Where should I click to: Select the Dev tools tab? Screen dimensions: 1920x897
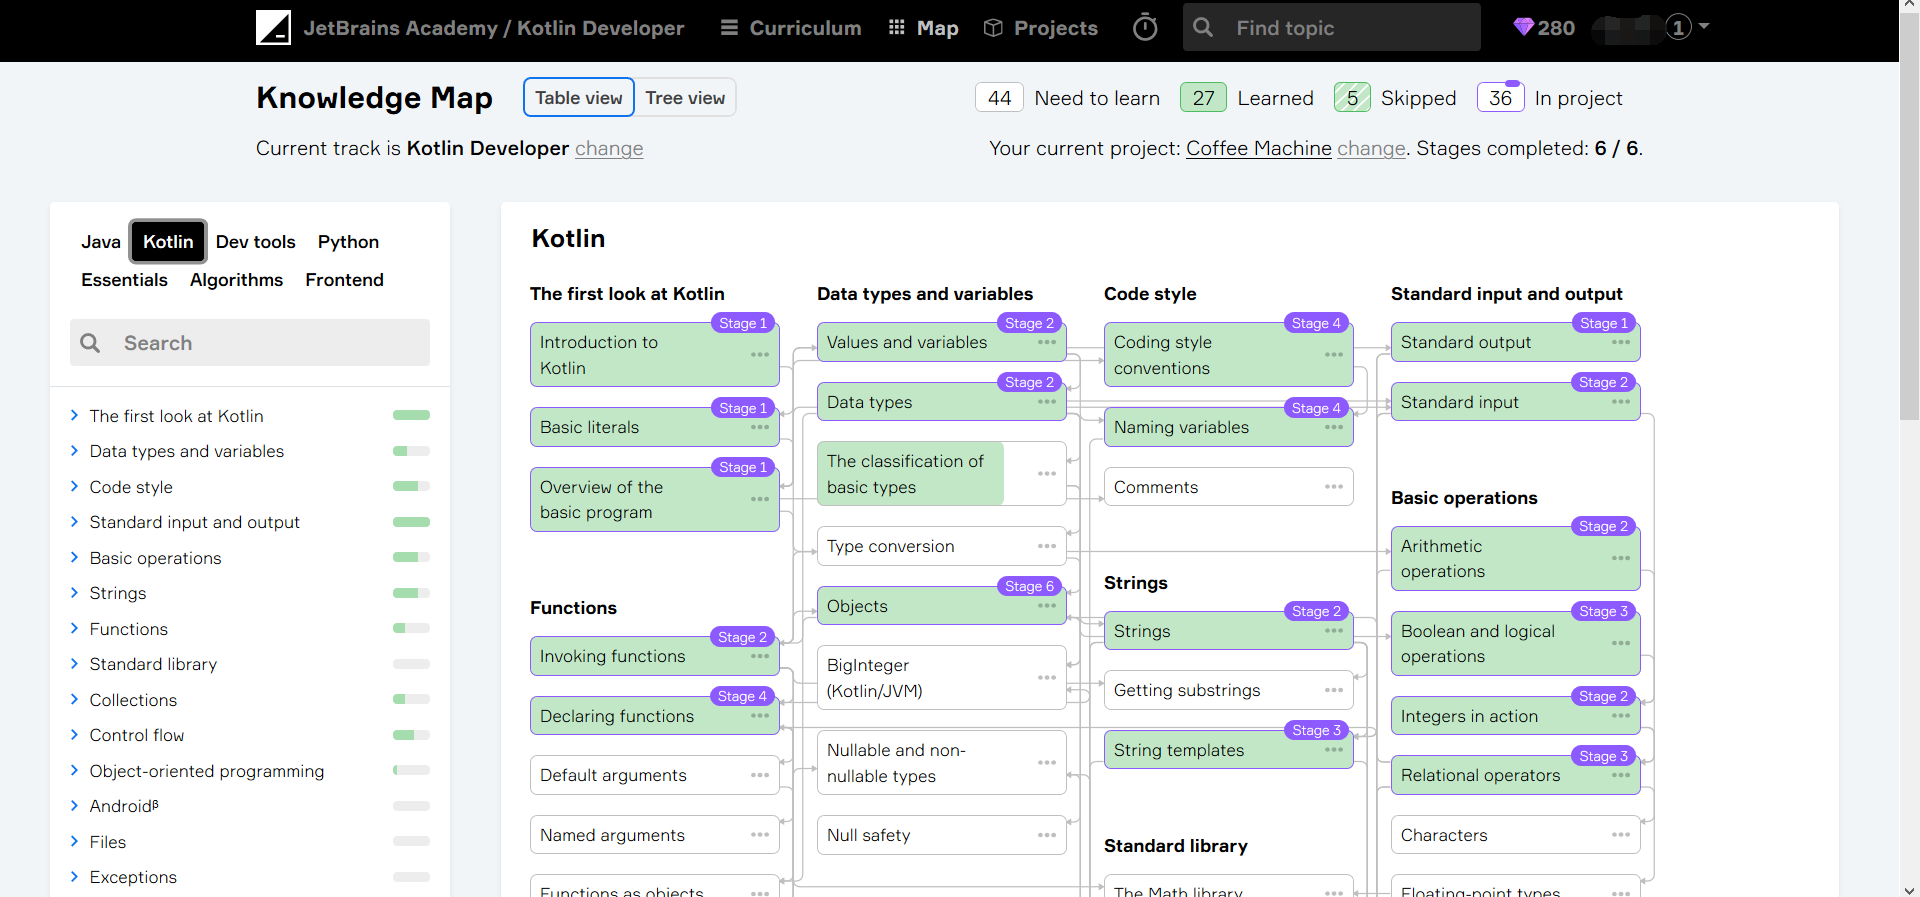click(x=256, y=242)
